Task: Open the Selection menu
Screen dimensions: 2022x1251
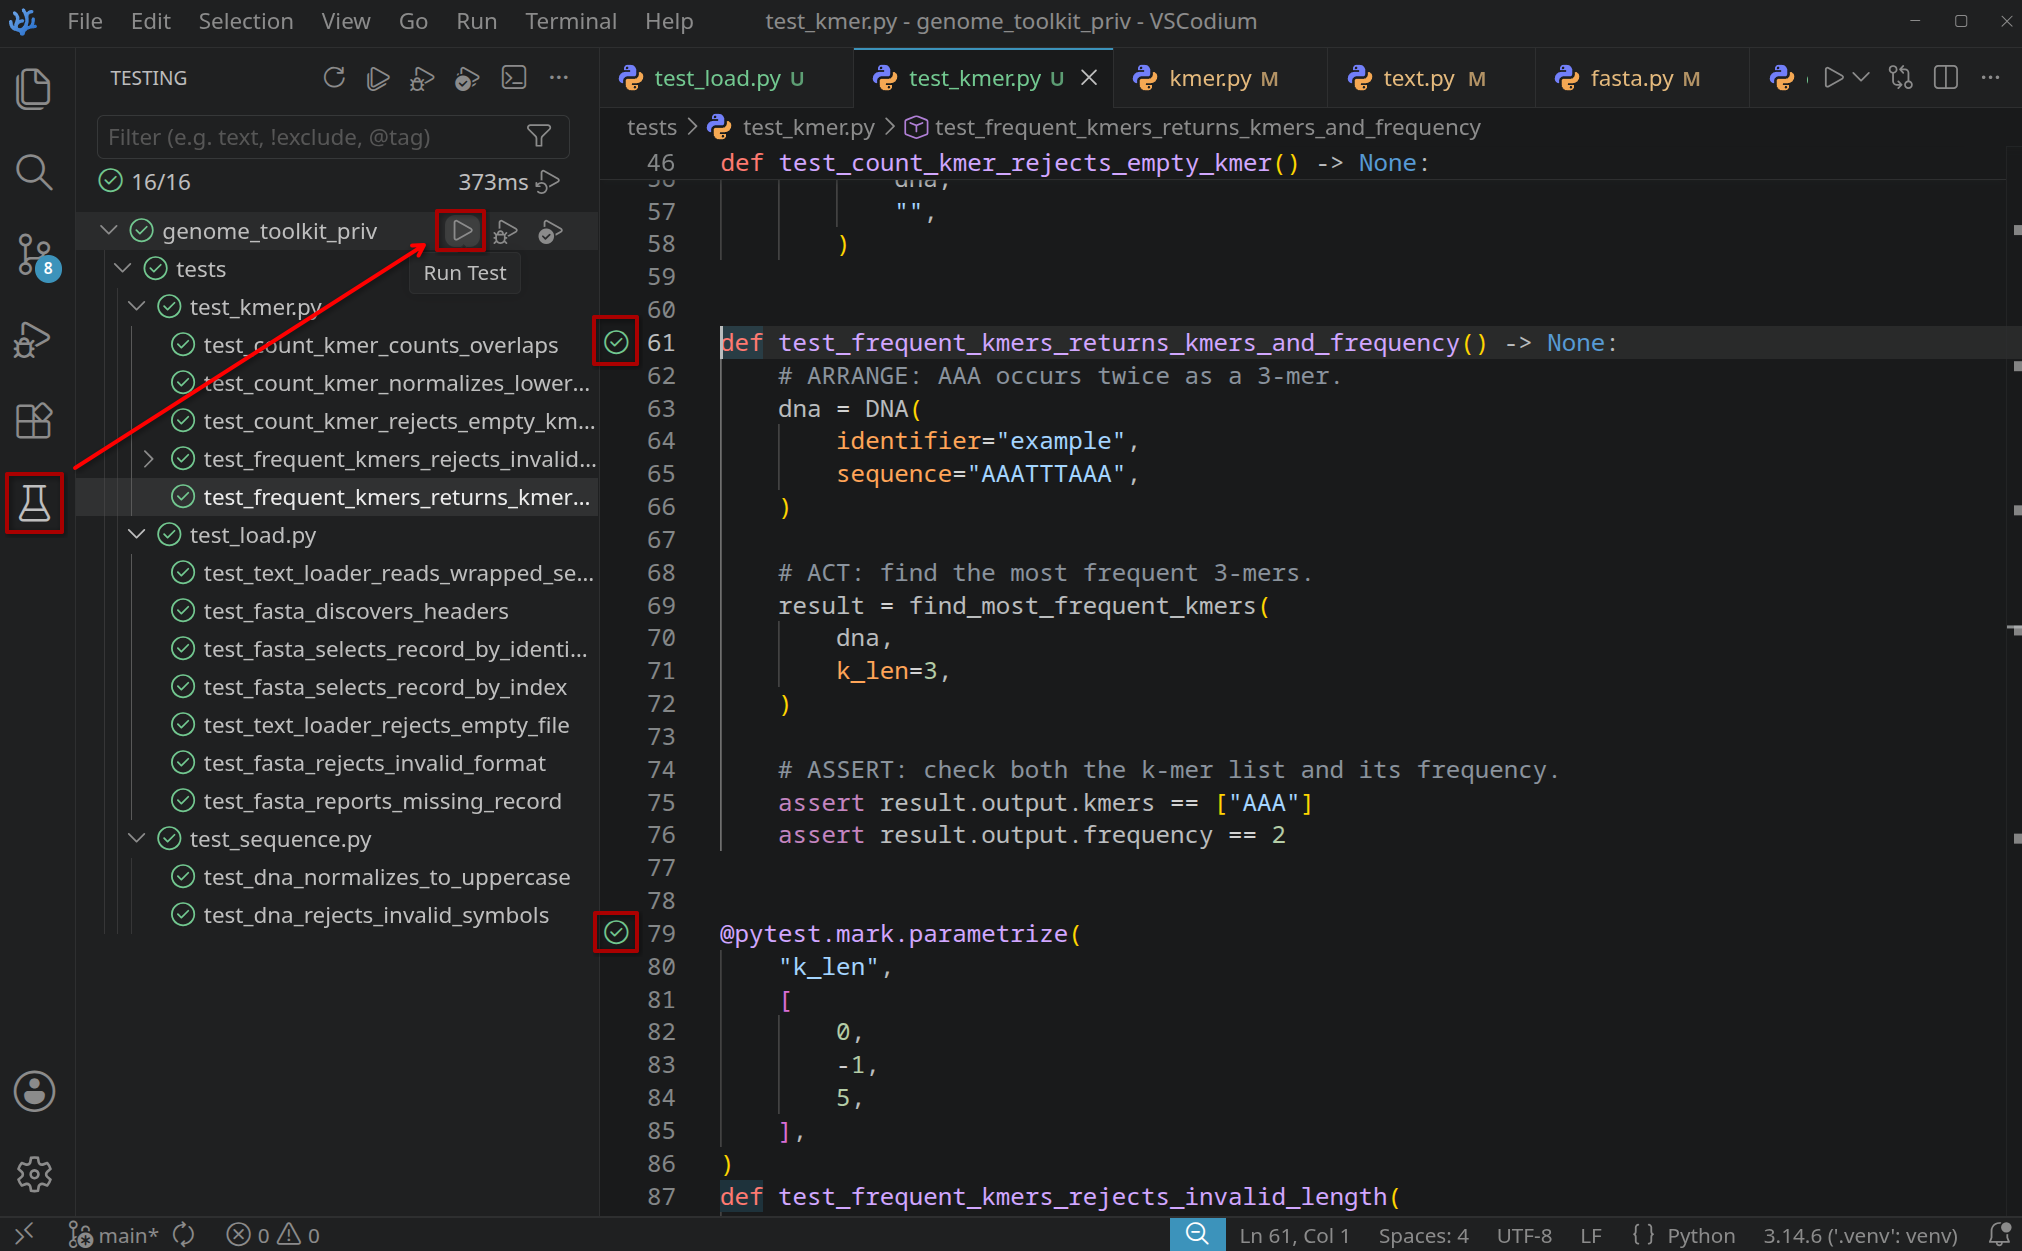Action: pos(246,21)
